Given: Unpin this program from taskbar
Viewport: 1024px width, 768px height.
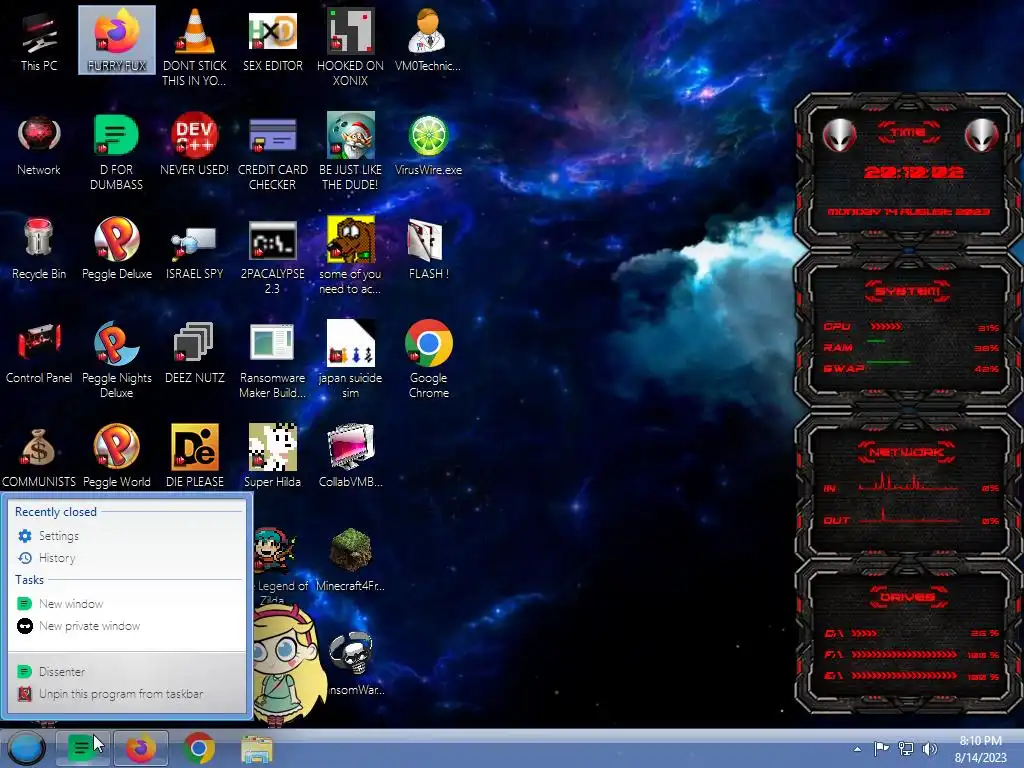Looking at the screenshot, I should (127, 694).
